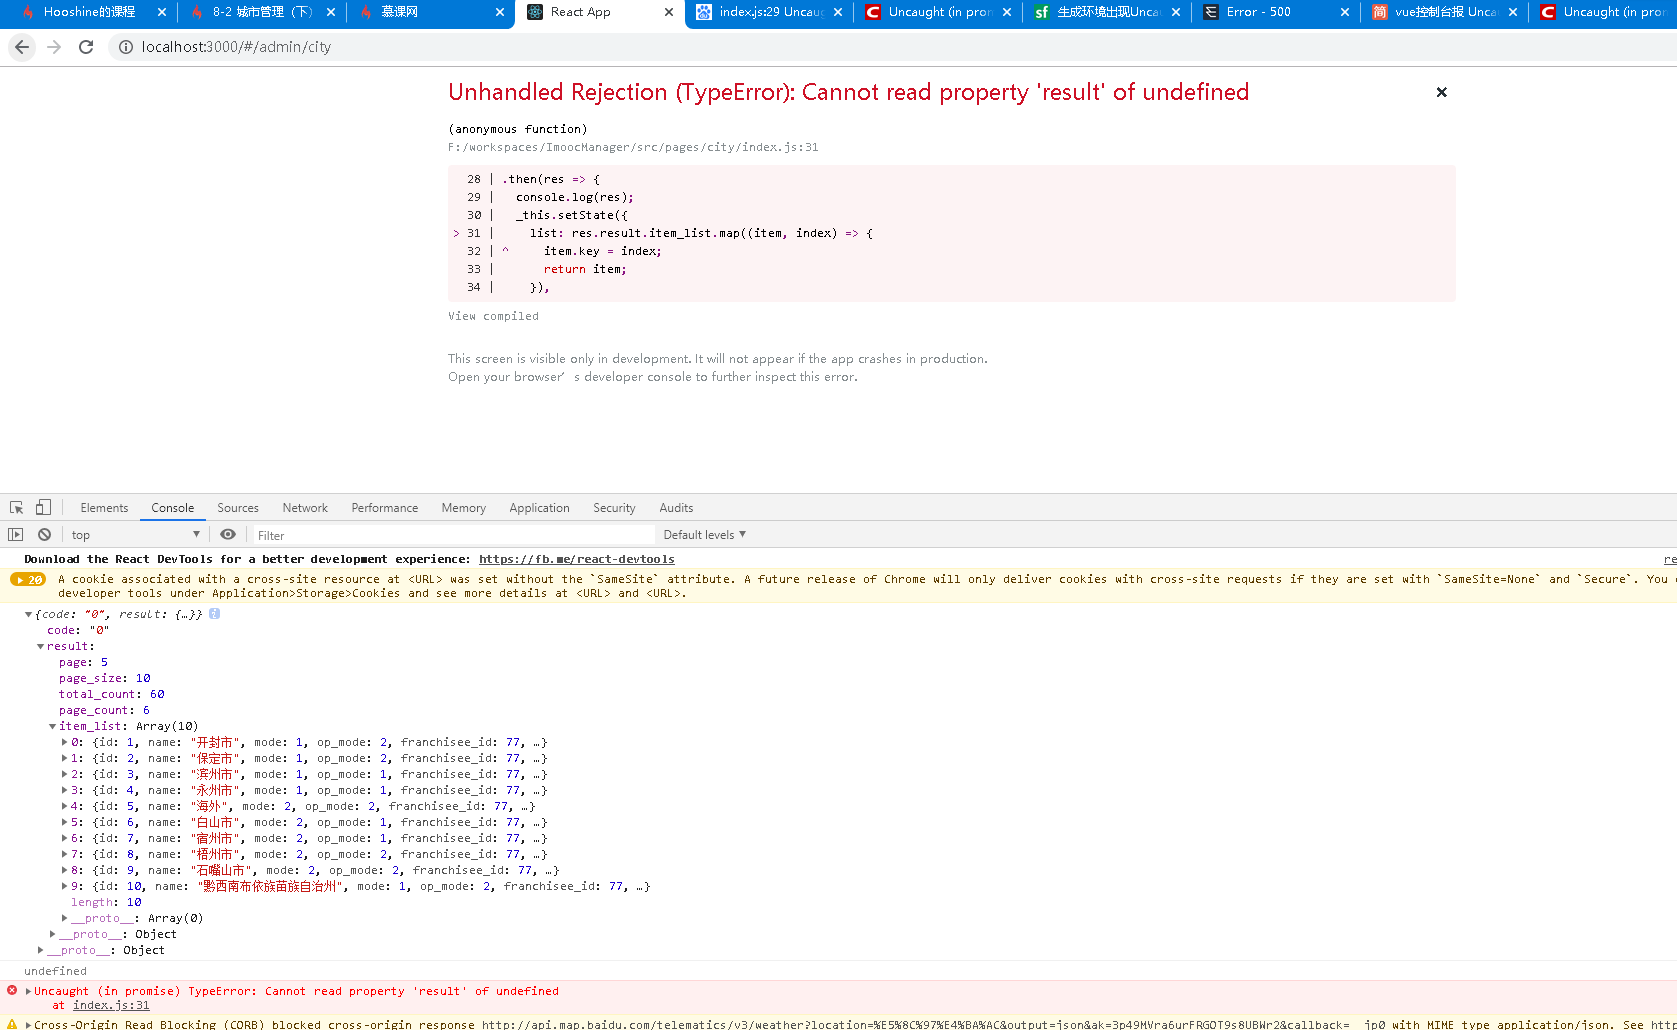Switch to the Security tab
This screenshot has height=1030, width=1677.
click(x=614, y=508)
